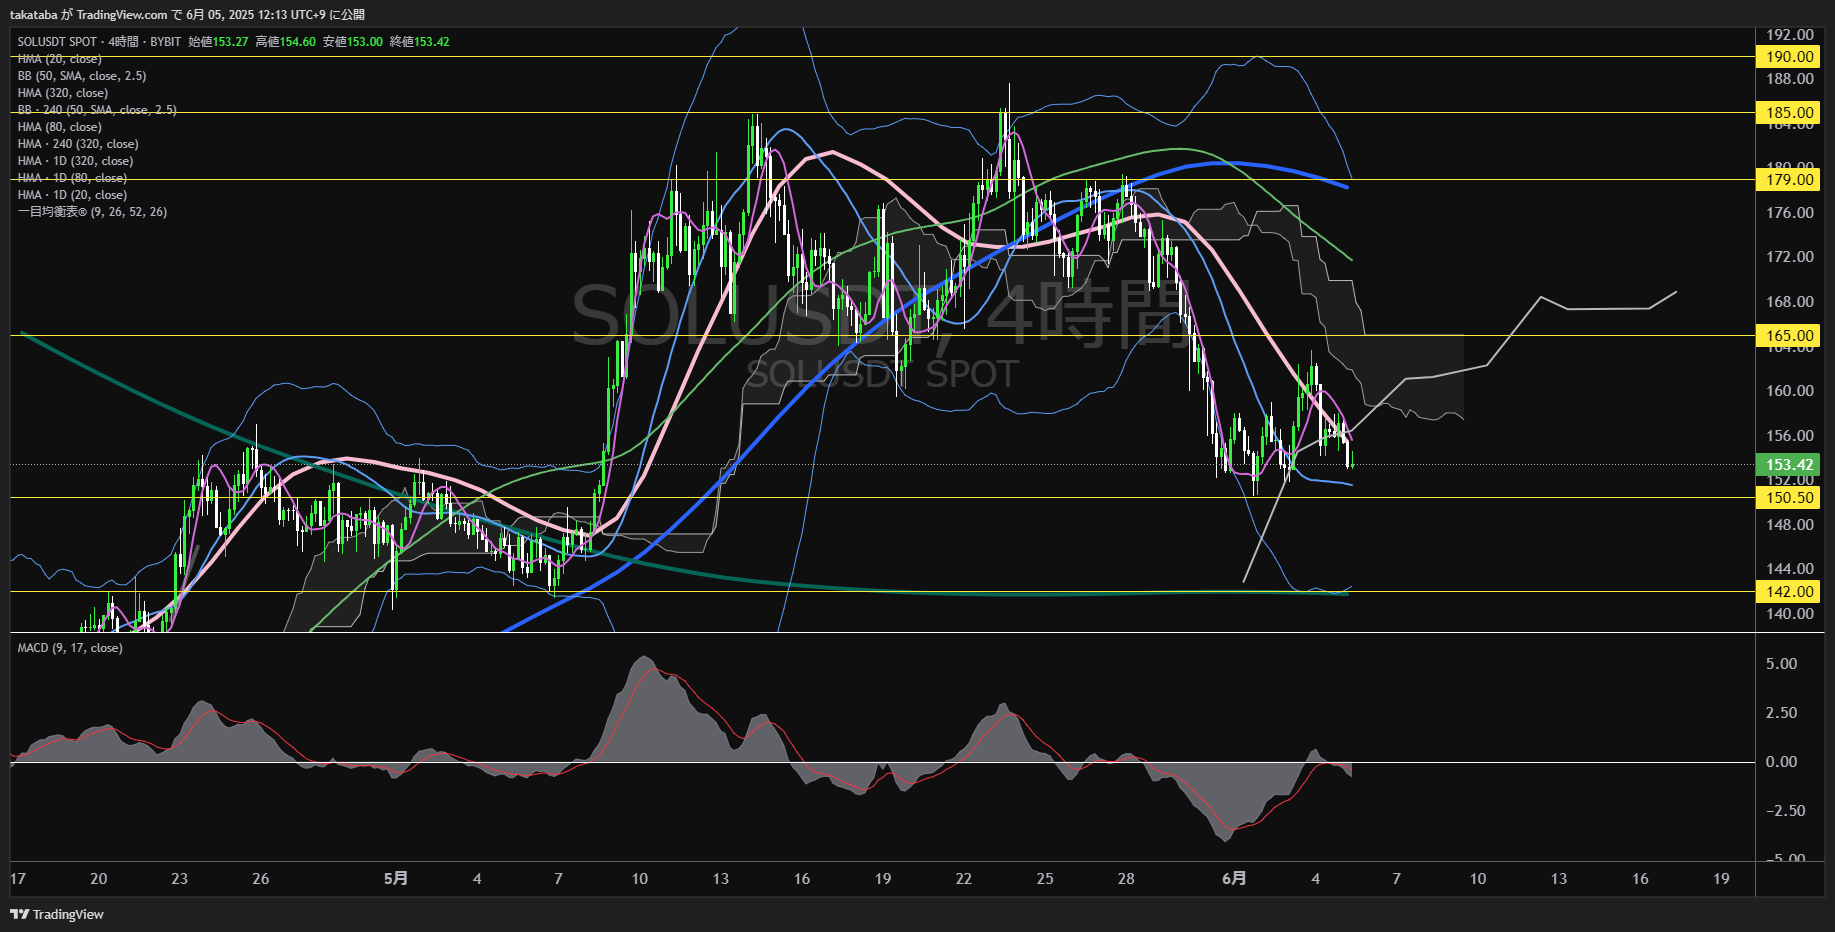
Task: Click the HMA · 1D (20, close) legend
Action: pyautogui.click(x=72, y=195)
